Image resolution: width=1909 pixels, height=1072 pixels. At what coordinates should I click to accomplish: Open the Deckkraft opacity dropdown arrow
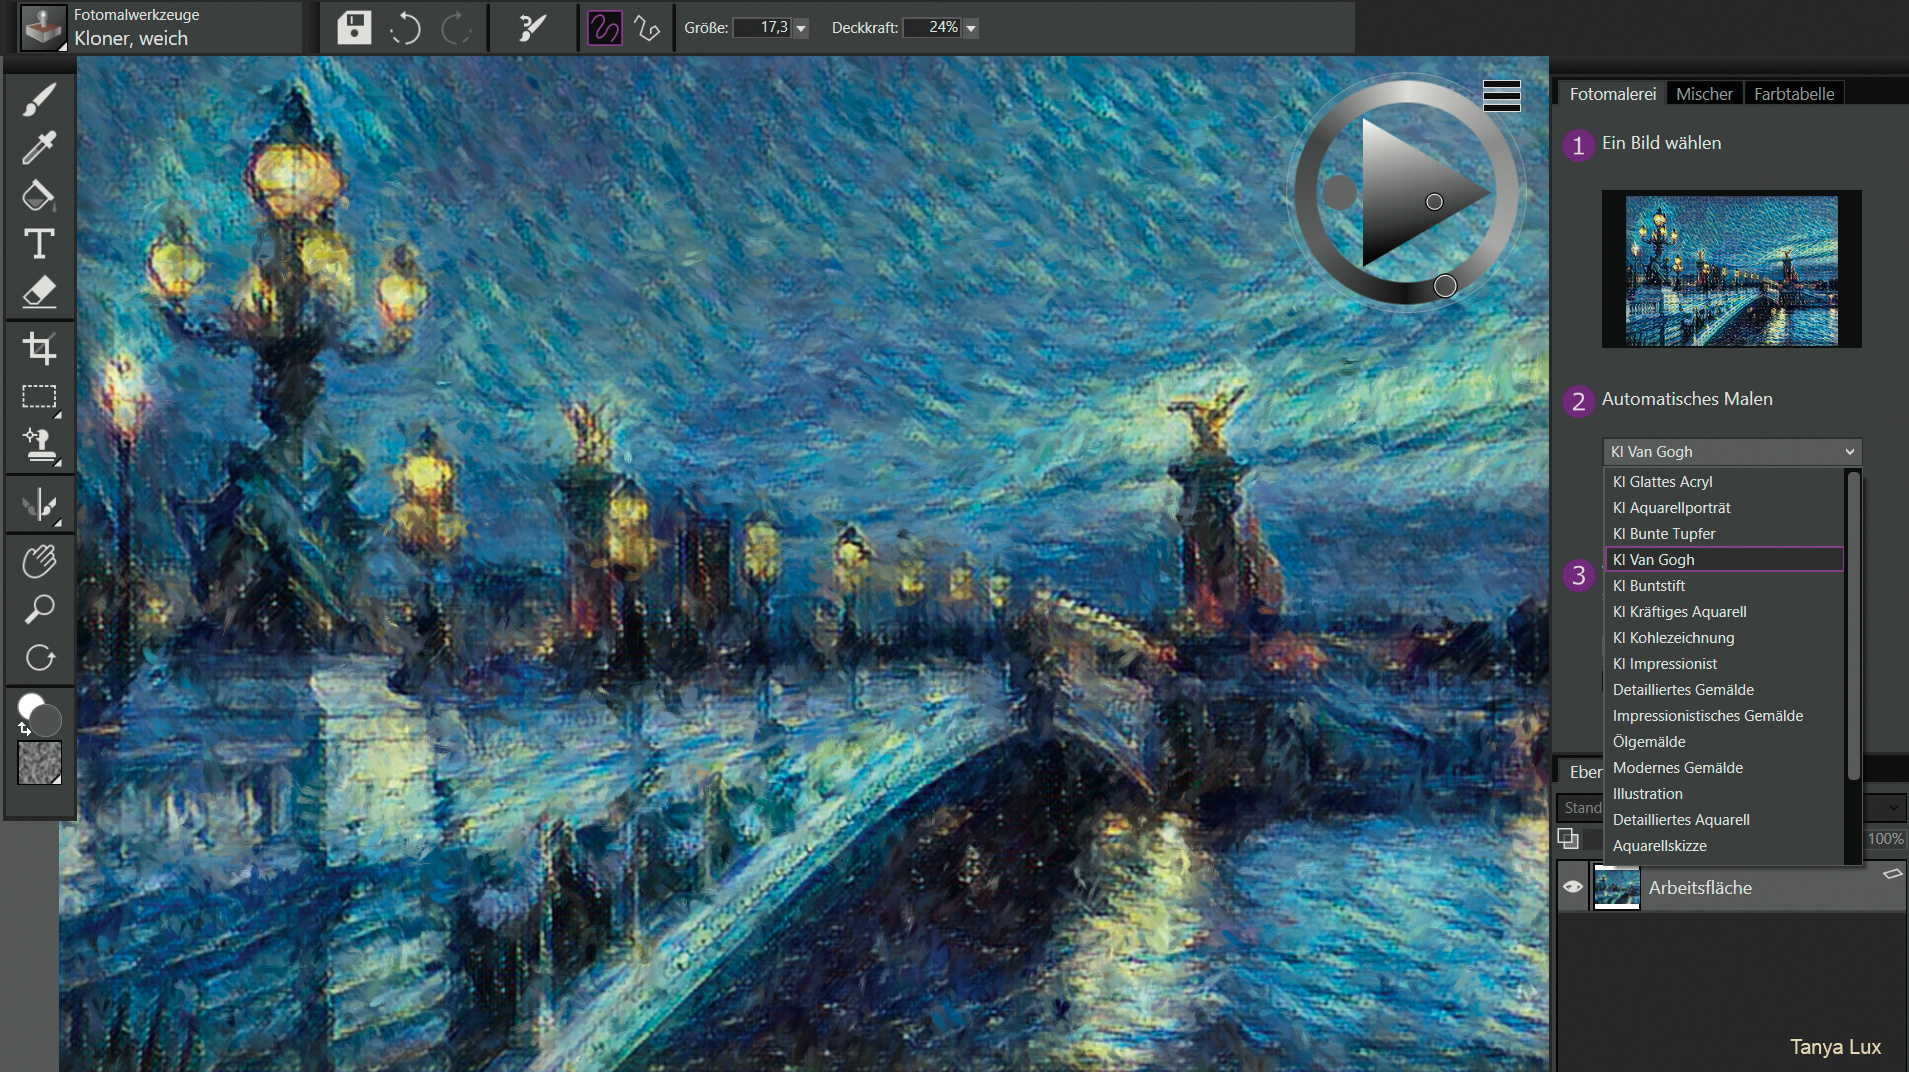point(971,28)
